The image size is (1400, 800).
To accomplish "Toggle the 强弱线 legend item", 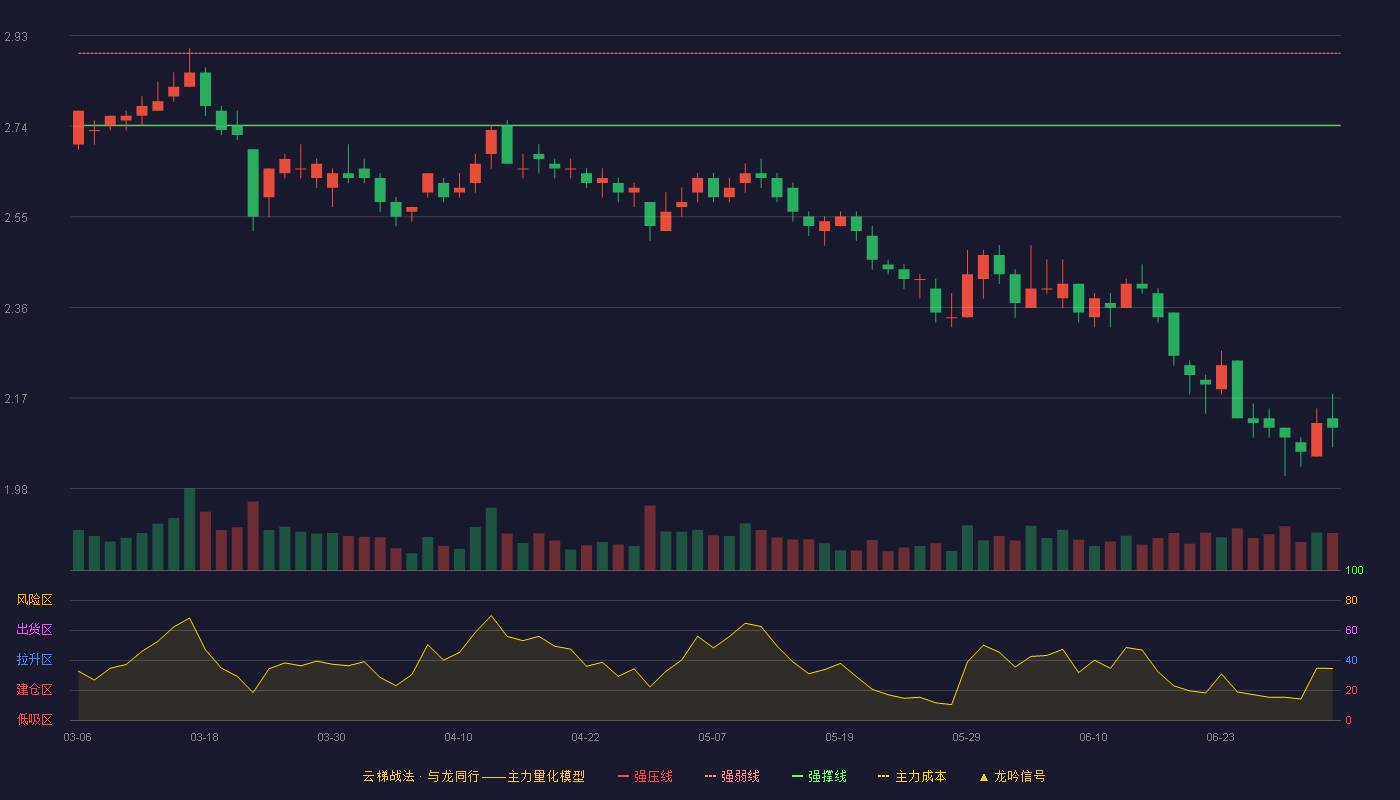I will 732,776.
